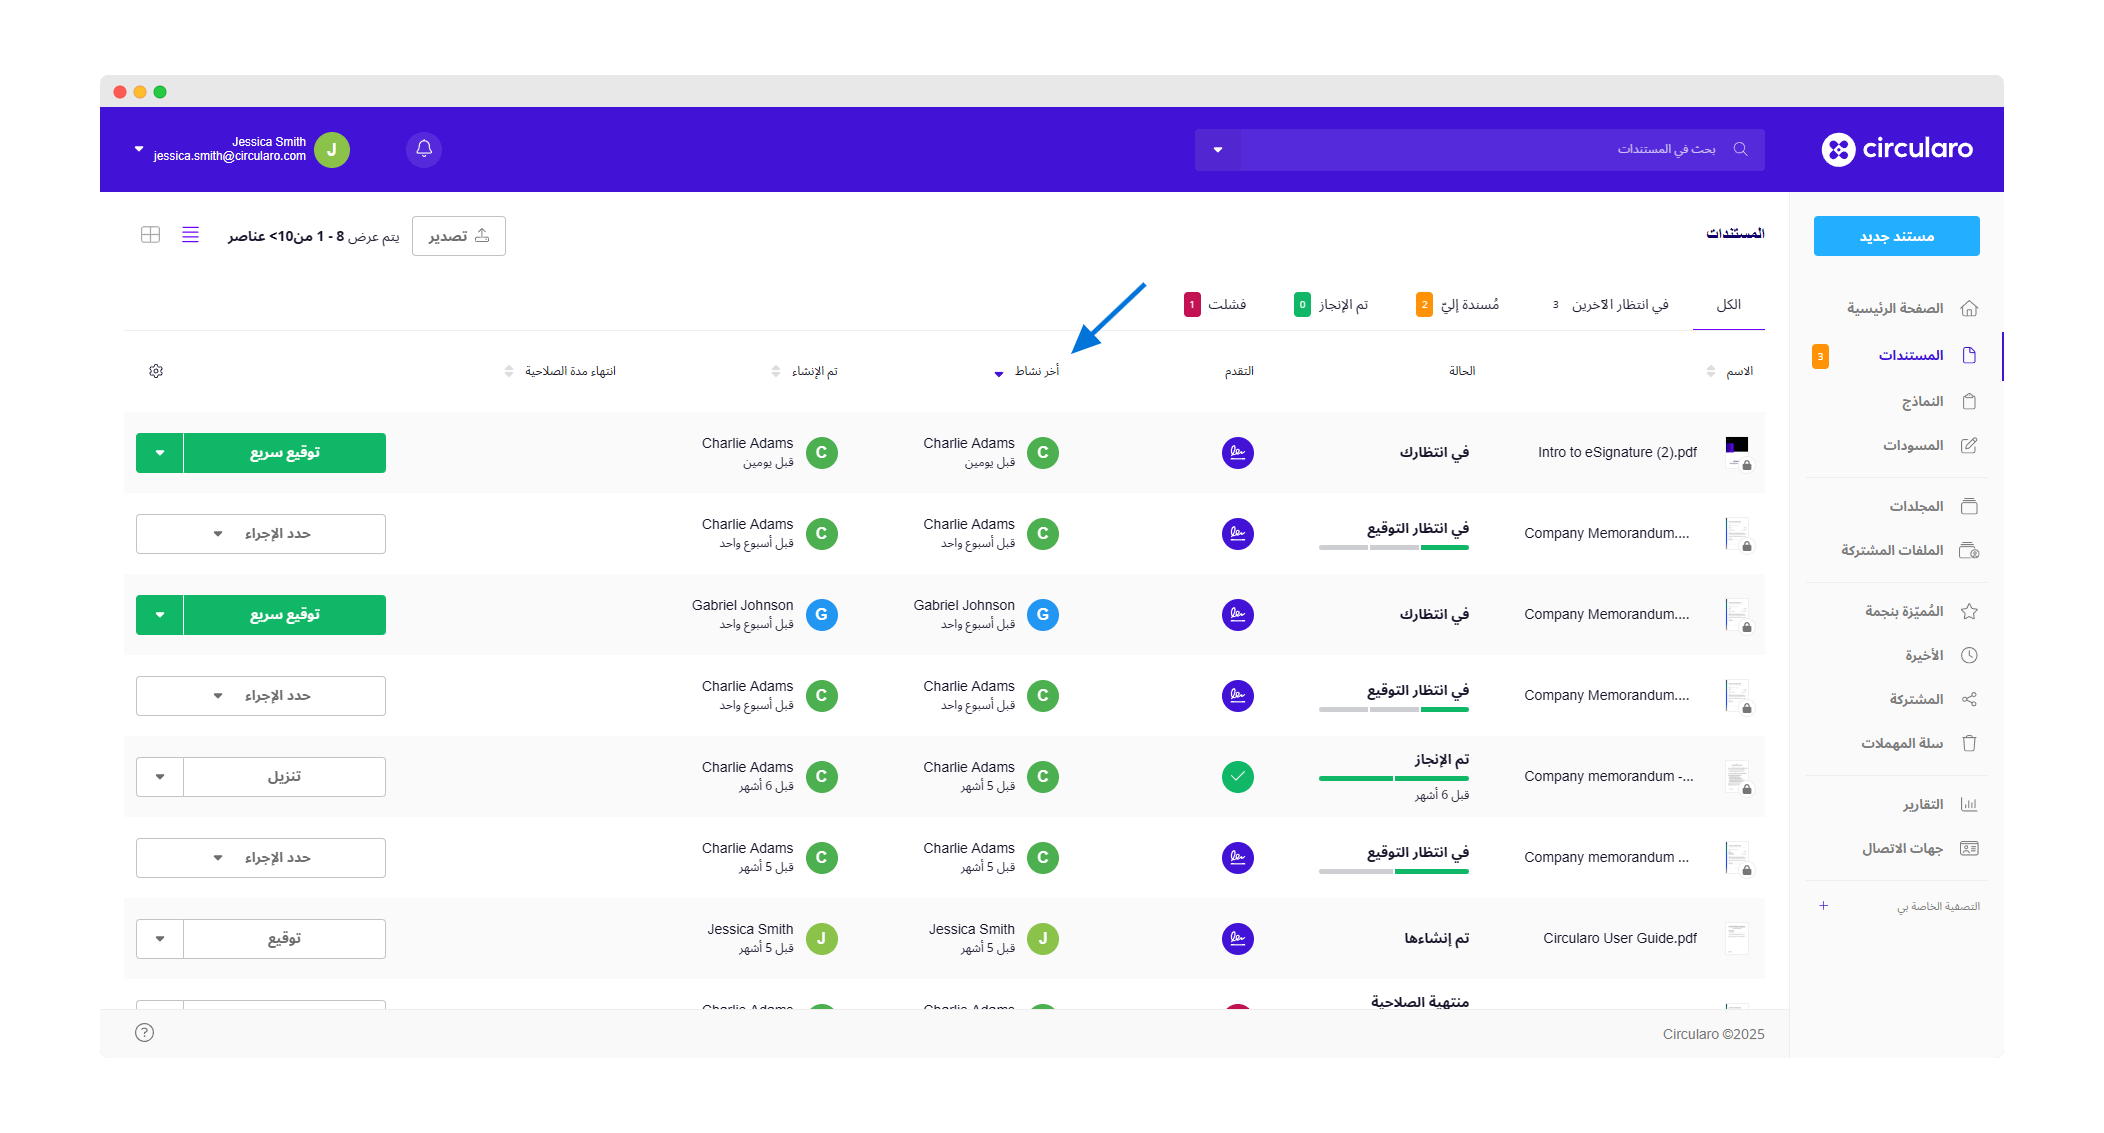Click the مستند جديد new document button
2104x1133 pixels.
[1896, 236]
